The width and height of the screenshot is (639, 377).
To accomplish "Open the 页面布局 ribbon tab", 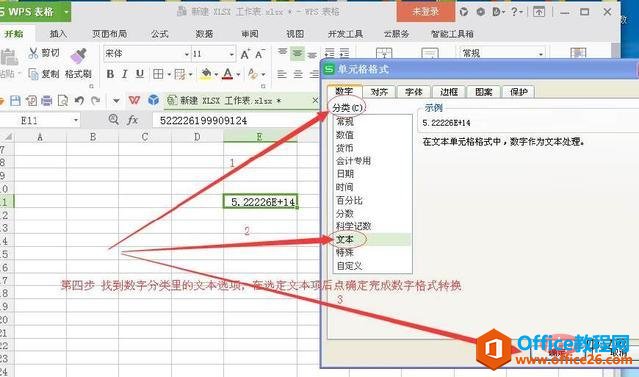I will [109, 34].
